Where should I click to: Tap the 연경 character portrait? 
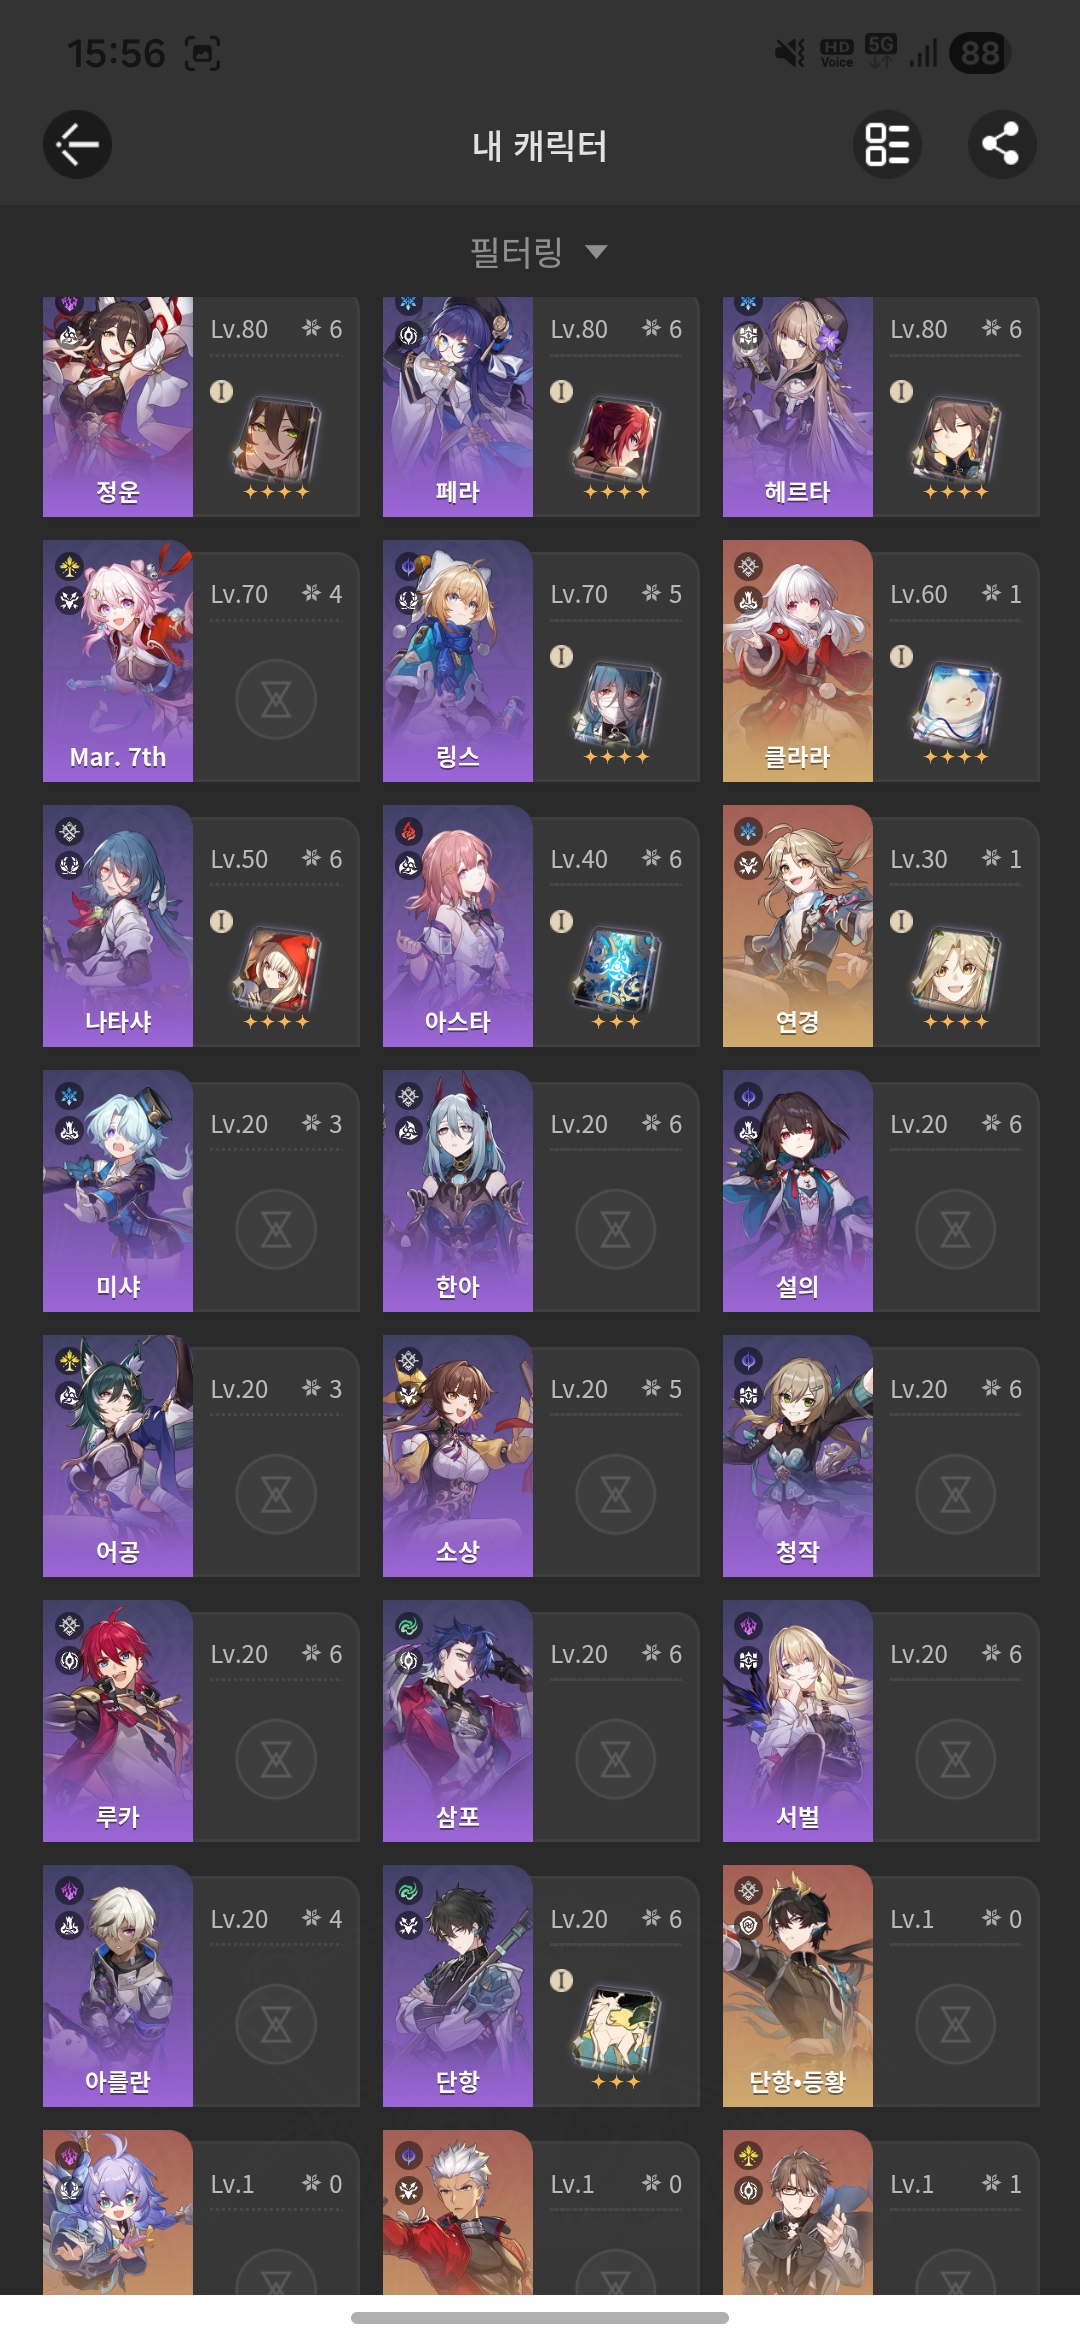pyautogui.click(x=798, y=926)
